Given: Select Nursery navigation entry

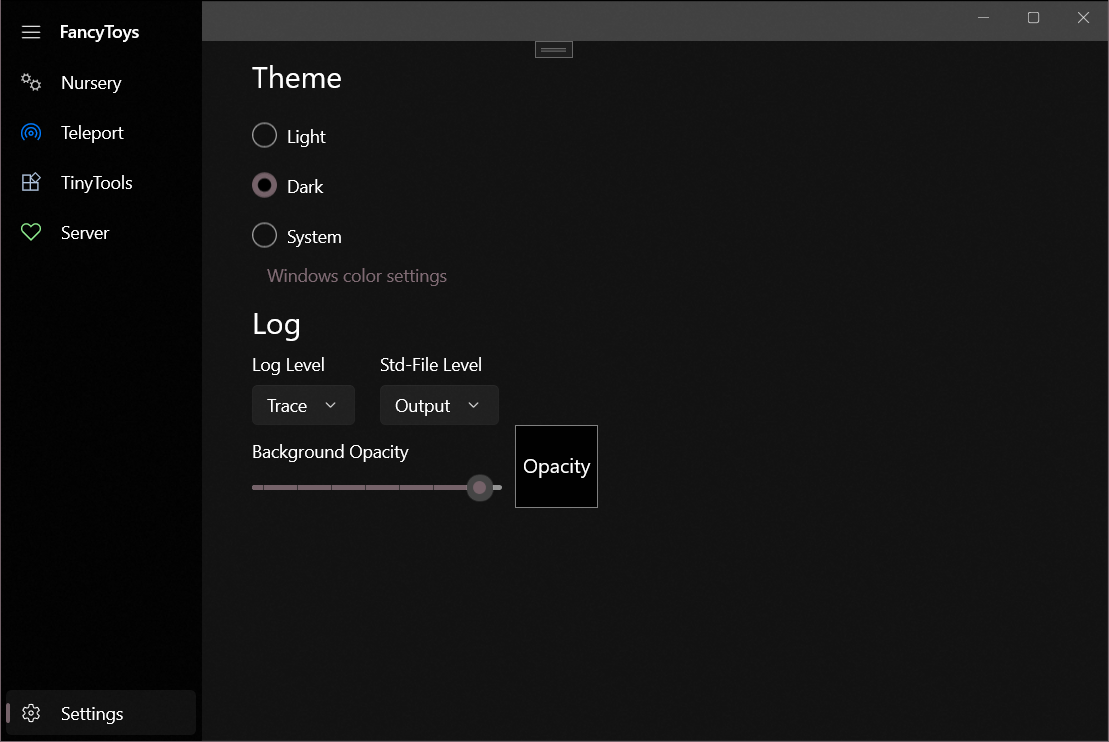Looking at the screenshot, I should pyautogui.click(x=91, y=82).
